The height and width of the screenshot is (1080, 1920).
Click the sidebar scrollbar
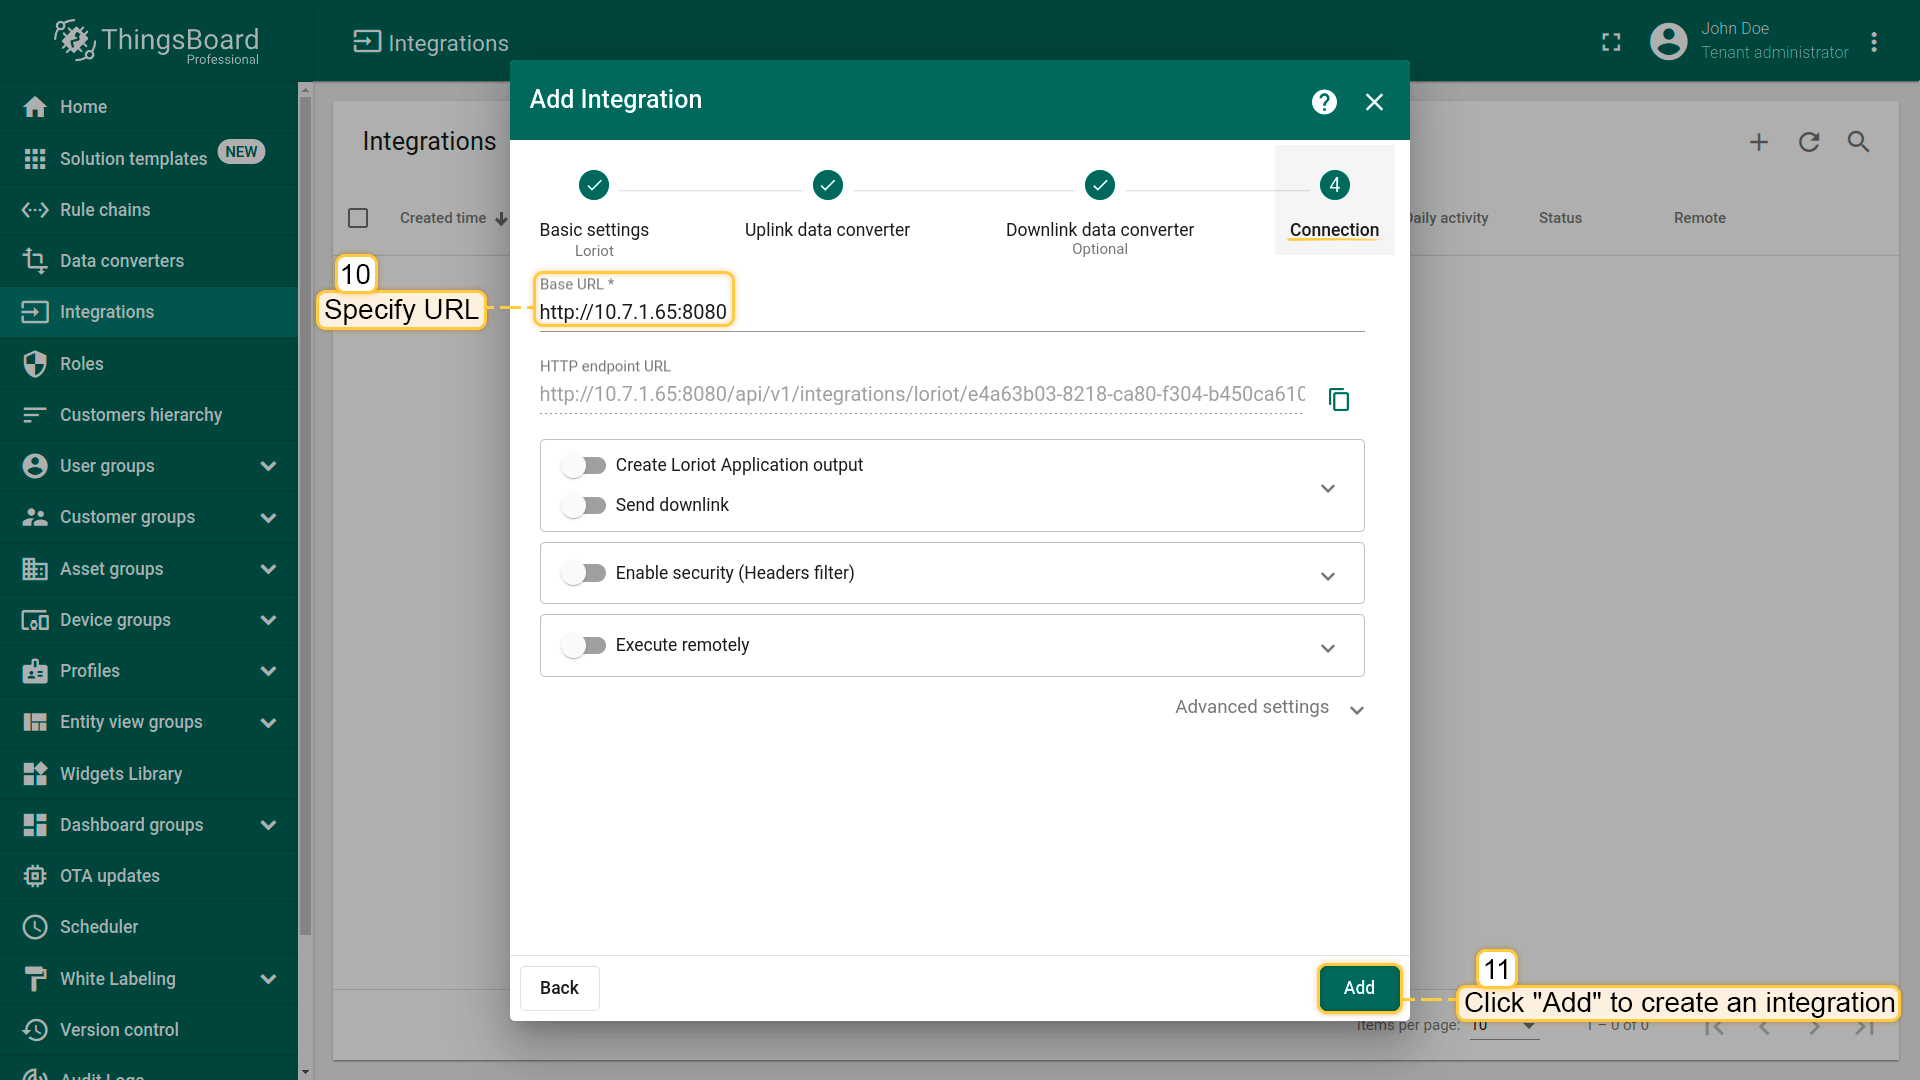pyautogui.click(x=305, y=515)
